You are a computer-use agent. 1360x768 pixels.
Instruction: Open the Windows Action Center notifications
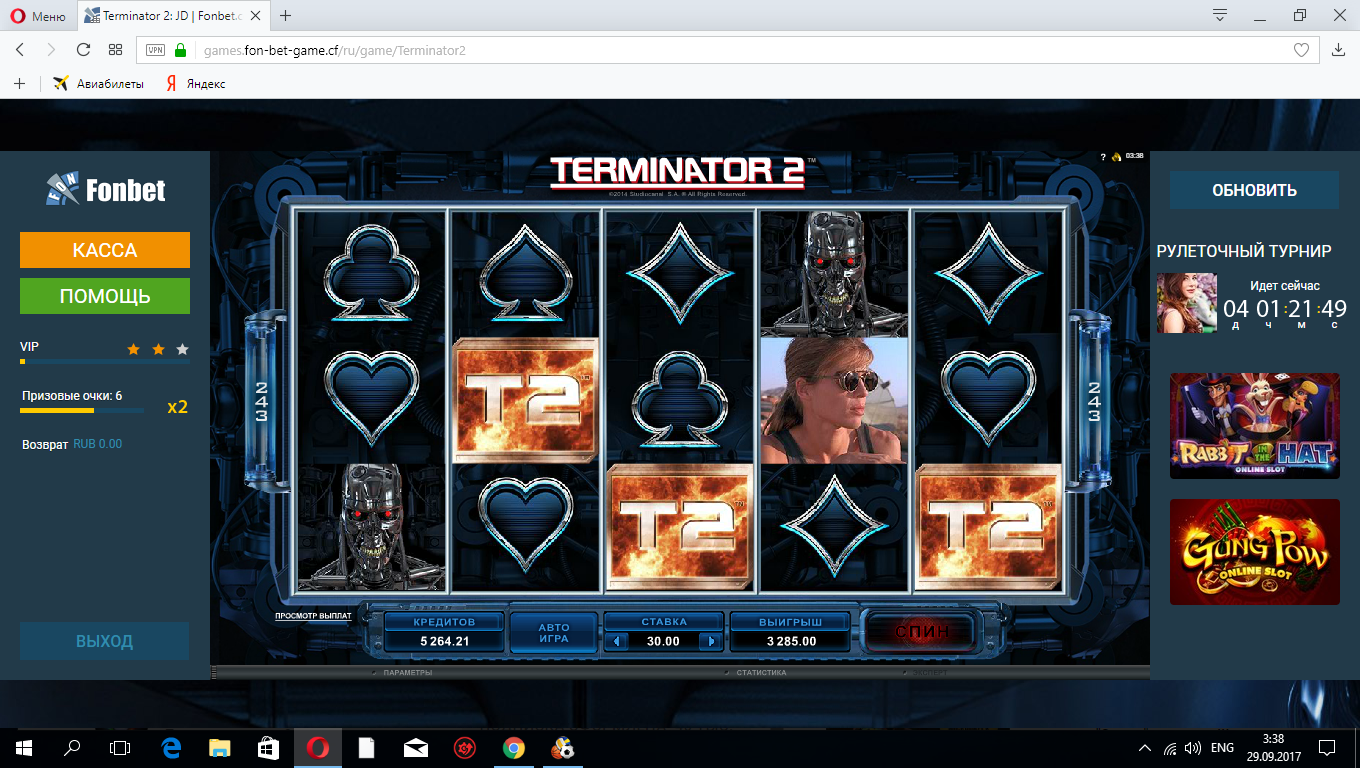coord(1327,747)
